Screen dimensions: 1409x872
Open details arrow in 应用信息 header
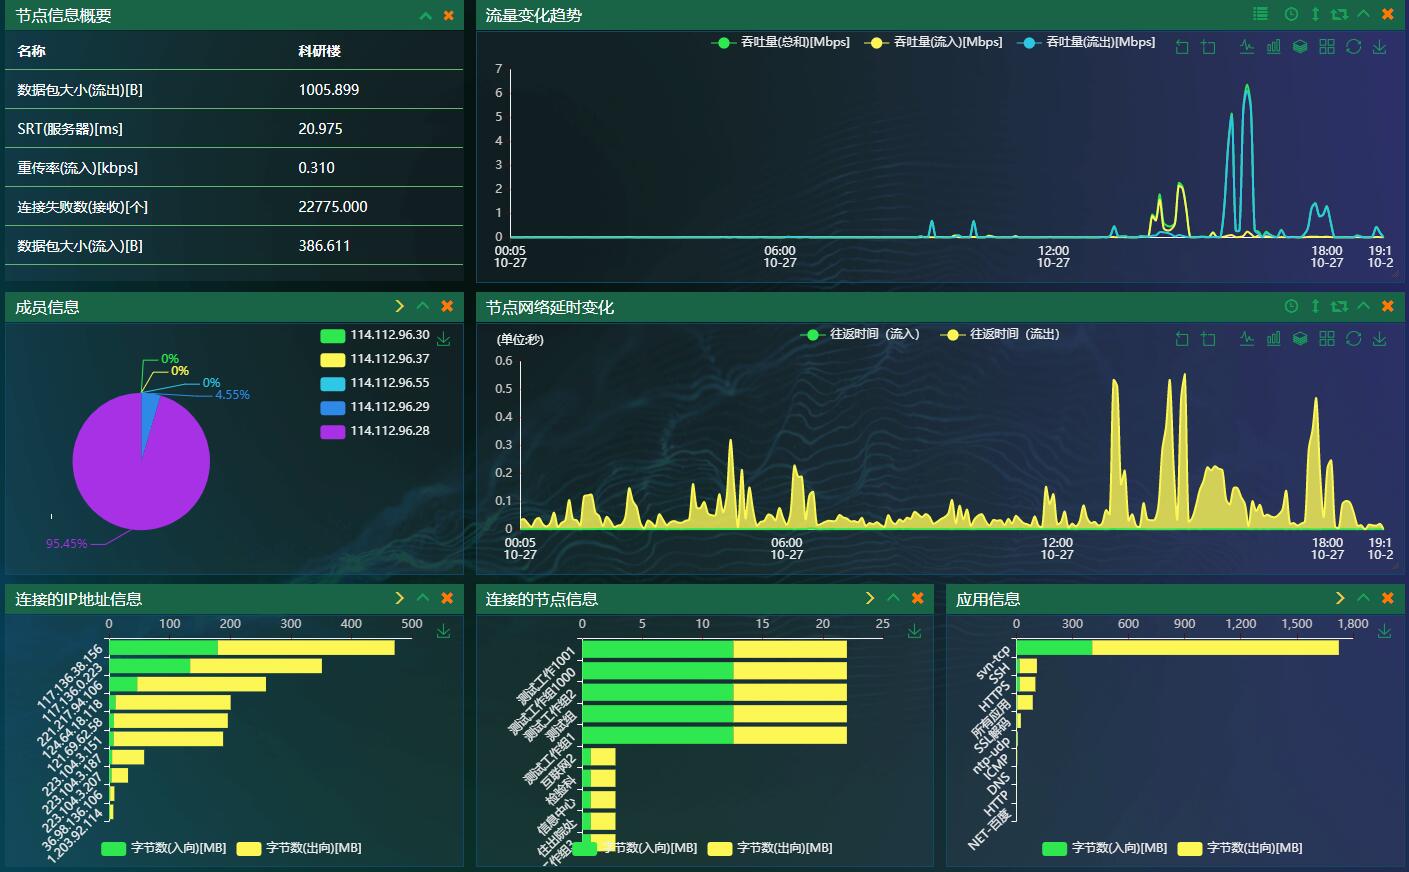coord(1340,598)
